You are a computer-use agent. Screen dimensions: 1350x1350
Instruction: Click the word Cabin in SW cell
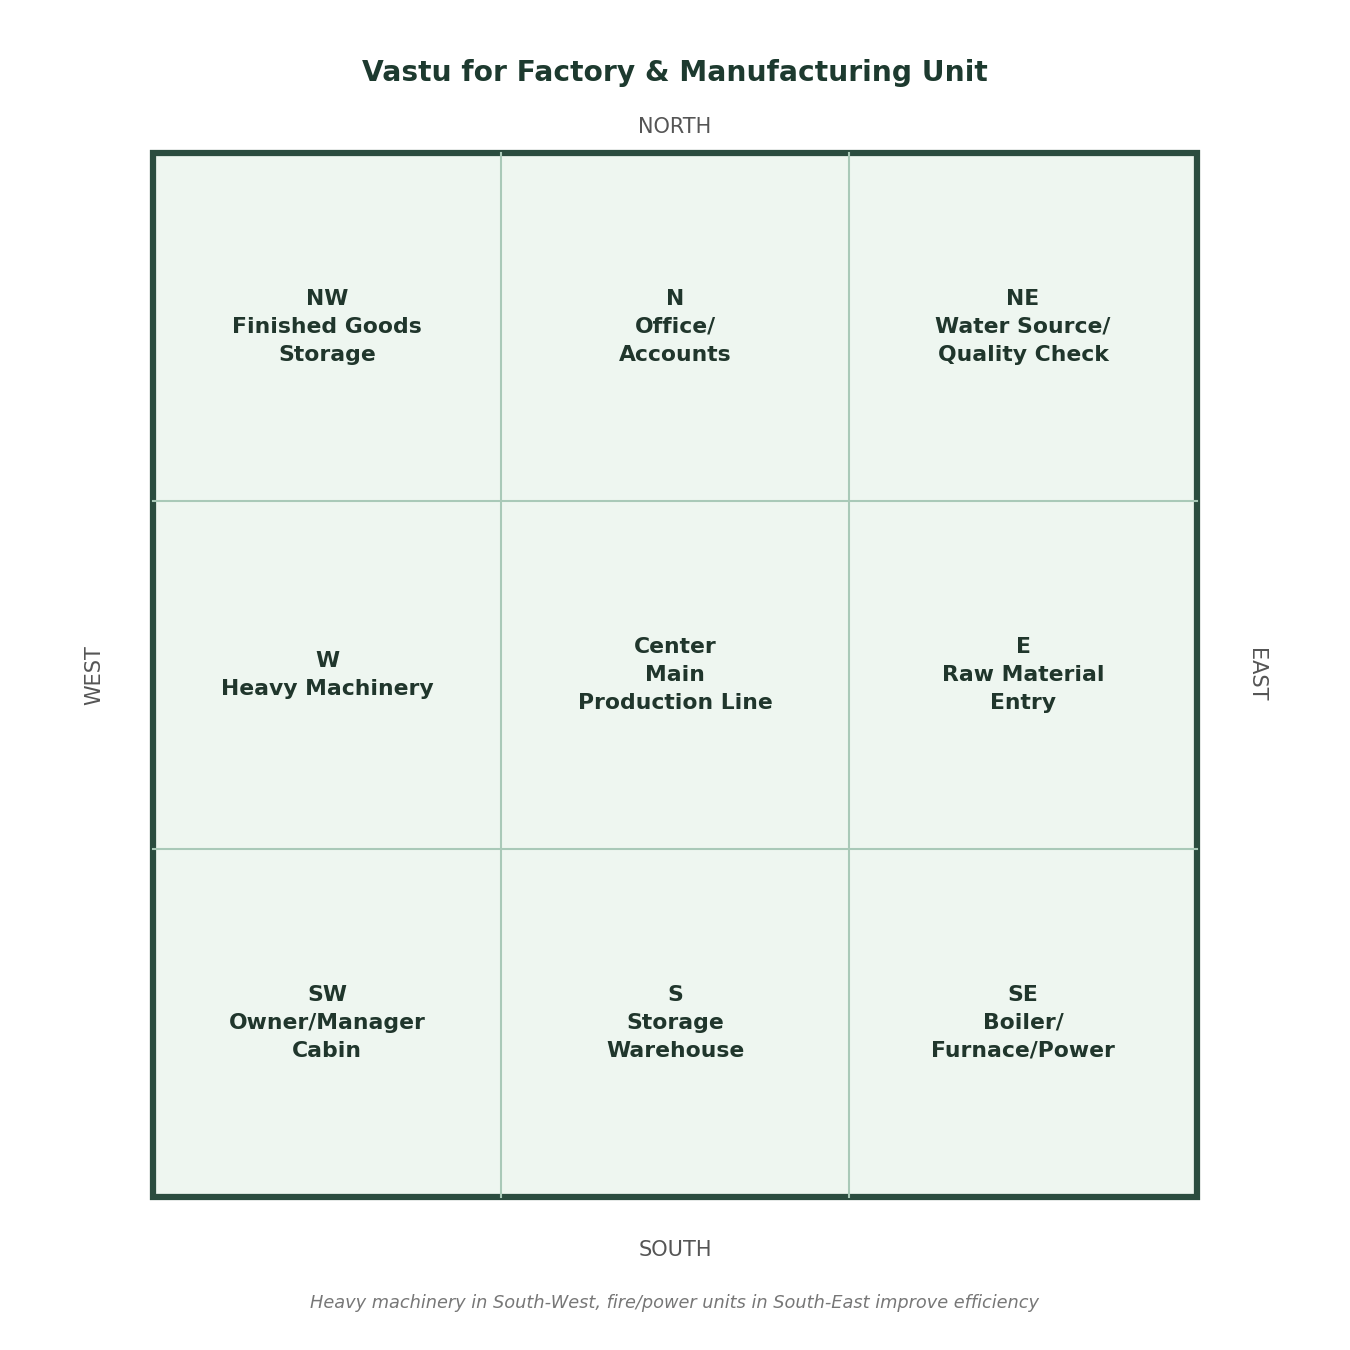pos(327,1051)
